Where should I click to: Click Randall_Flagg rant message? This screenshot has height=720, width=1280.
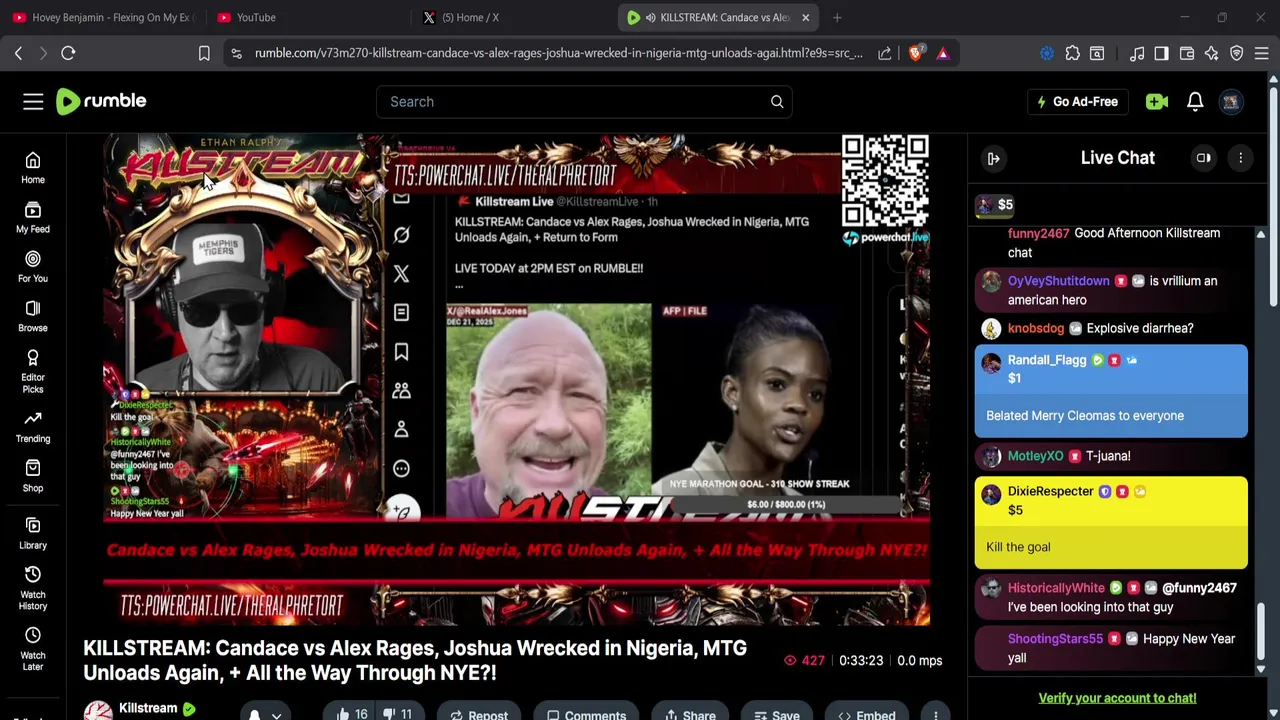(1111, 391)
